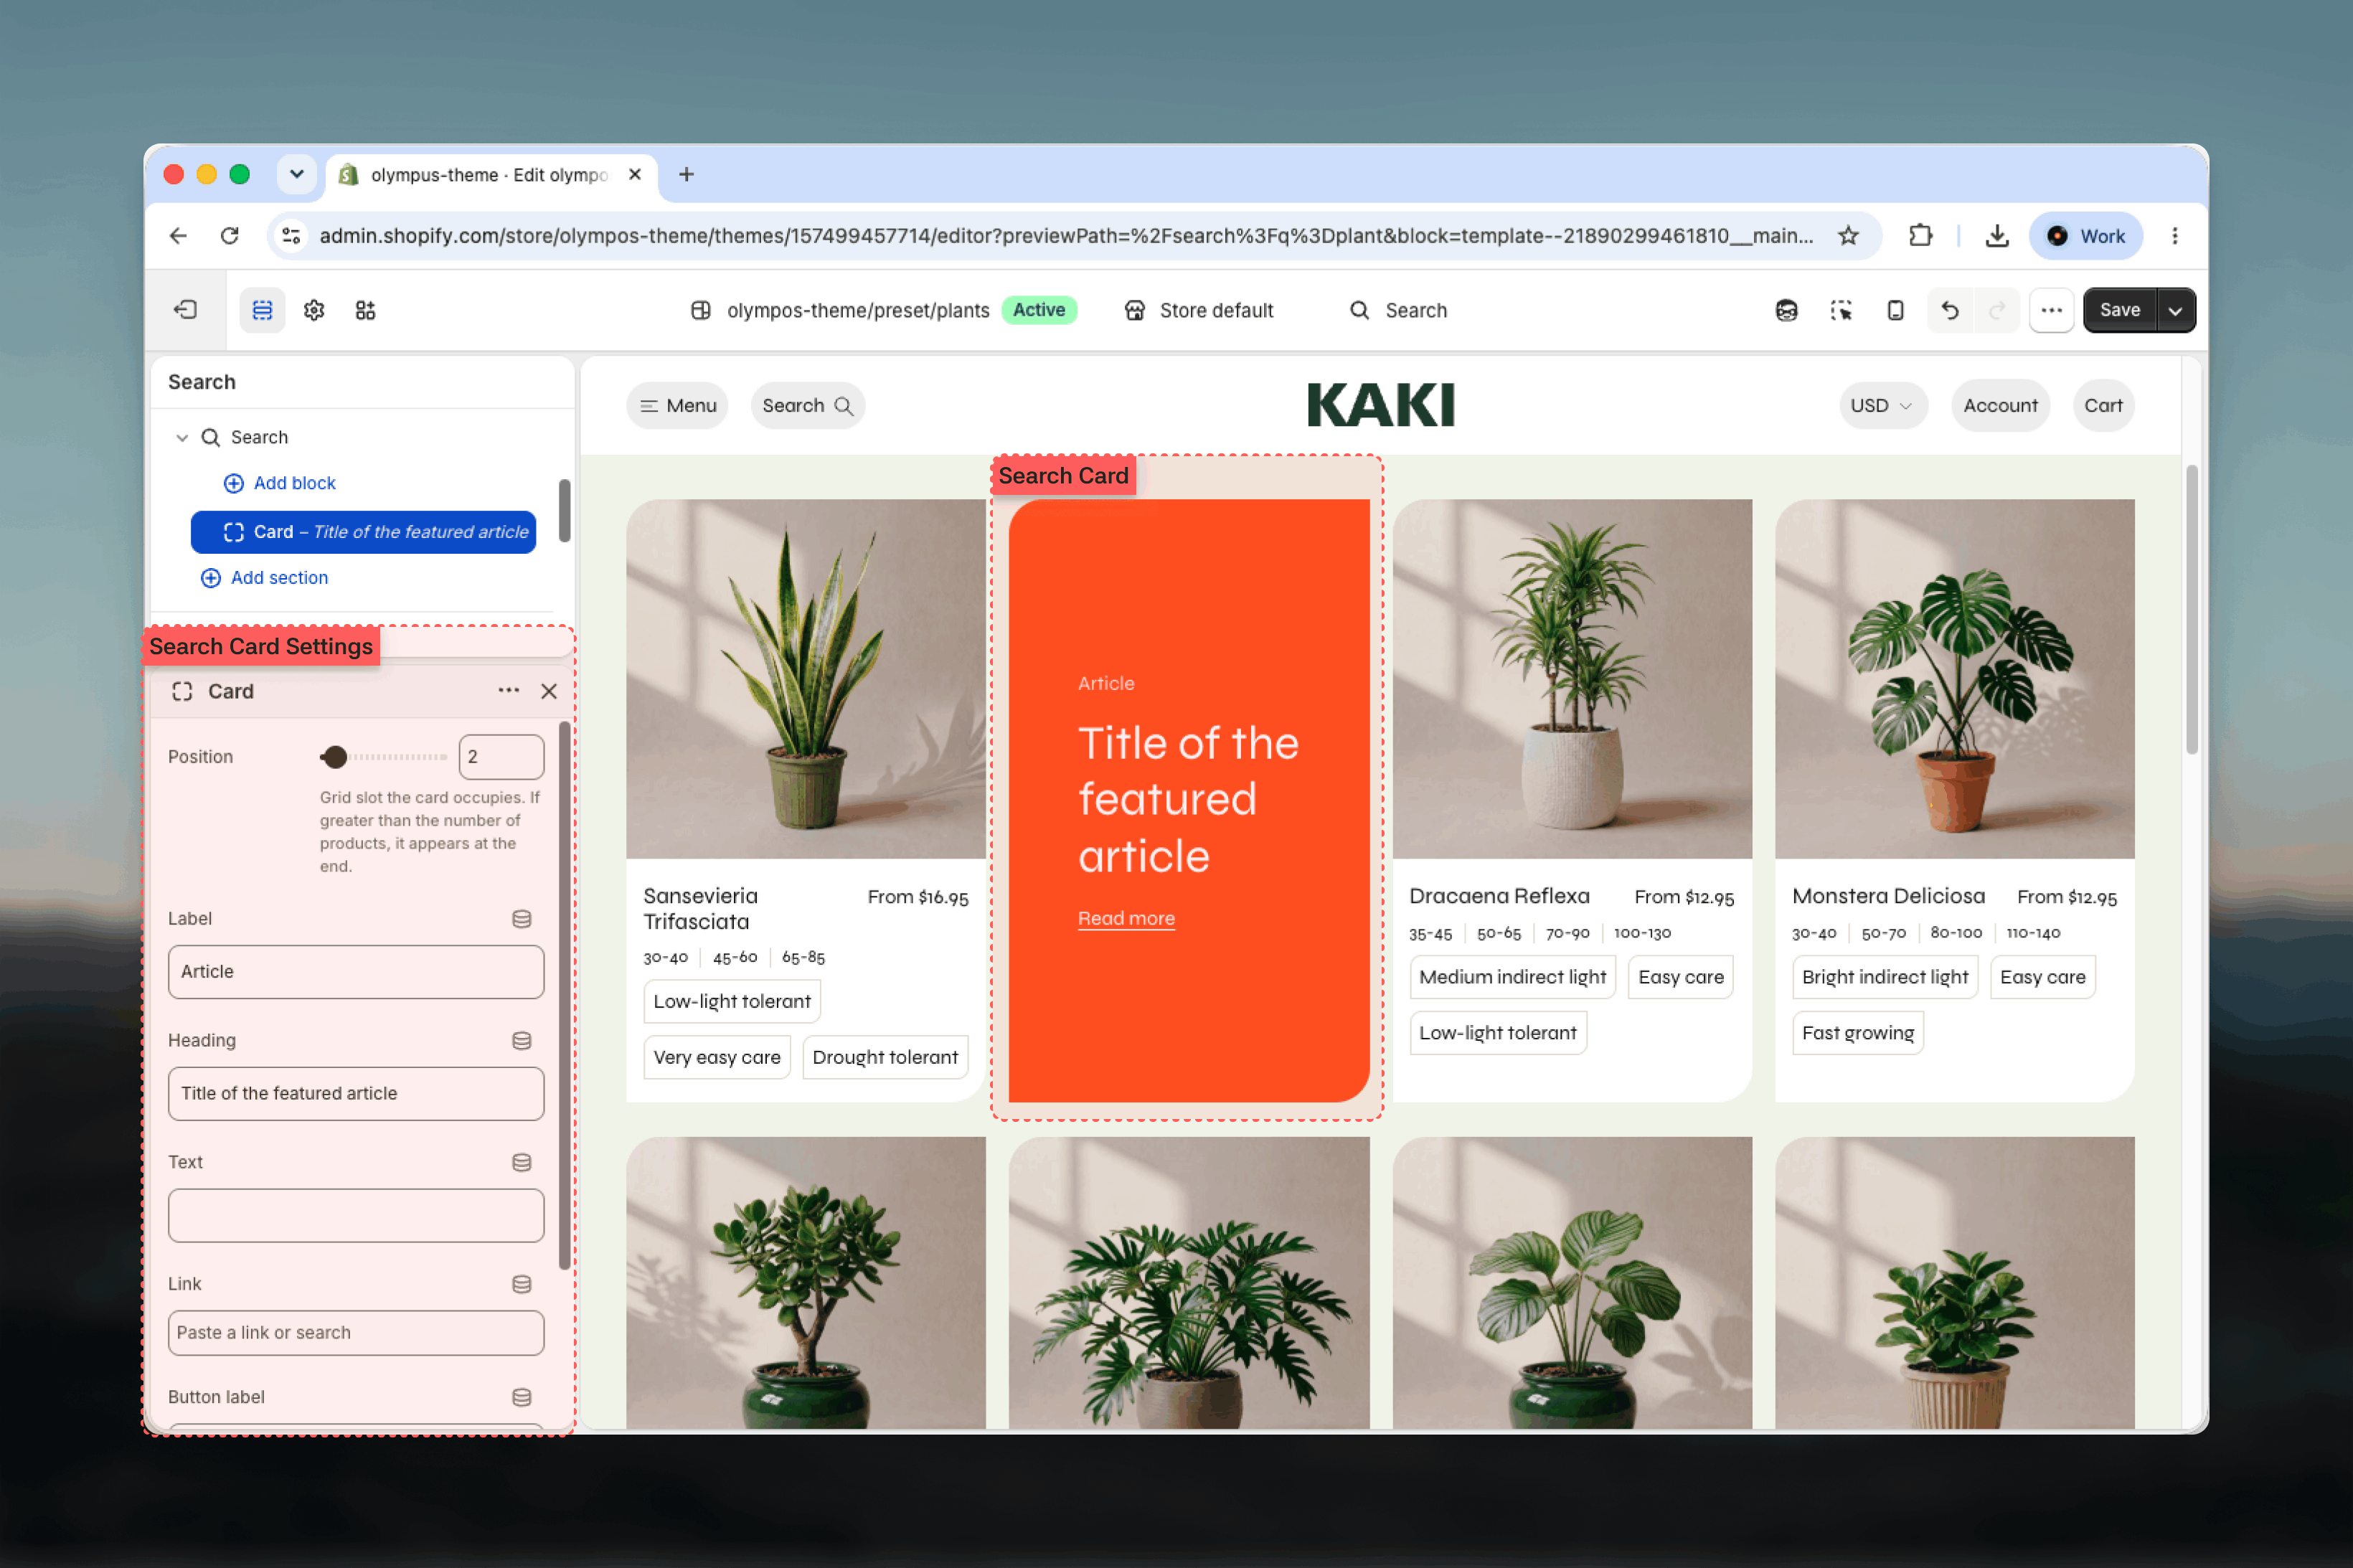Click the inspector selection cursor icon

(x=1841, y=310)
